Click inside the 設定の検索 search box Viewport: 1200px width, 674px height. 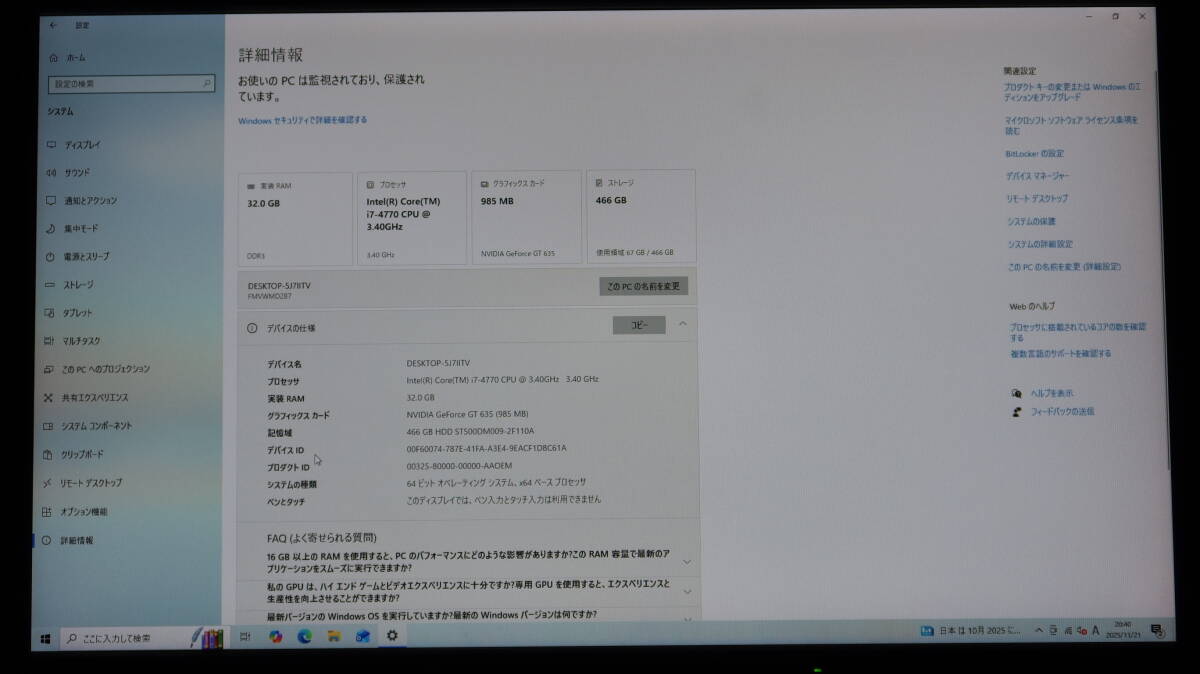[131, 84]
